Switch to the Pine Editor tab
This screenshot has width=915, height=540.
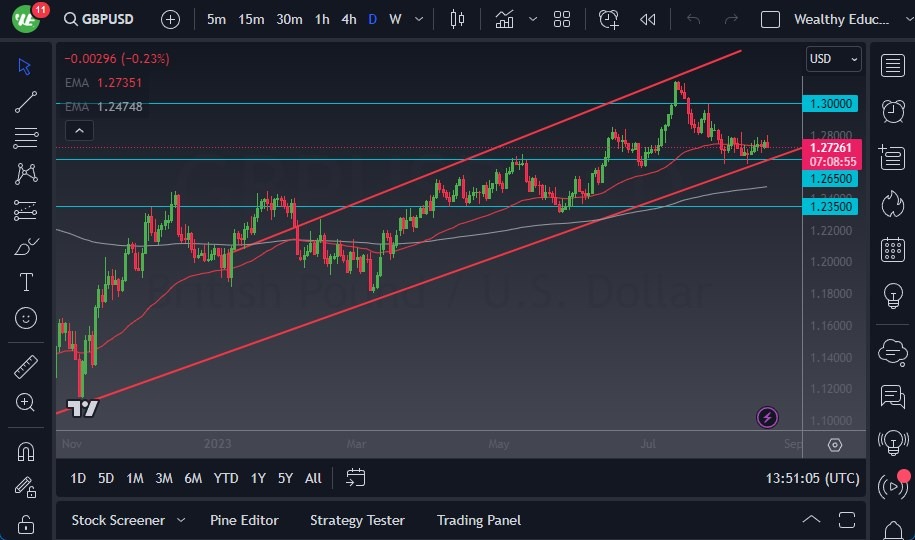[244, 520]
